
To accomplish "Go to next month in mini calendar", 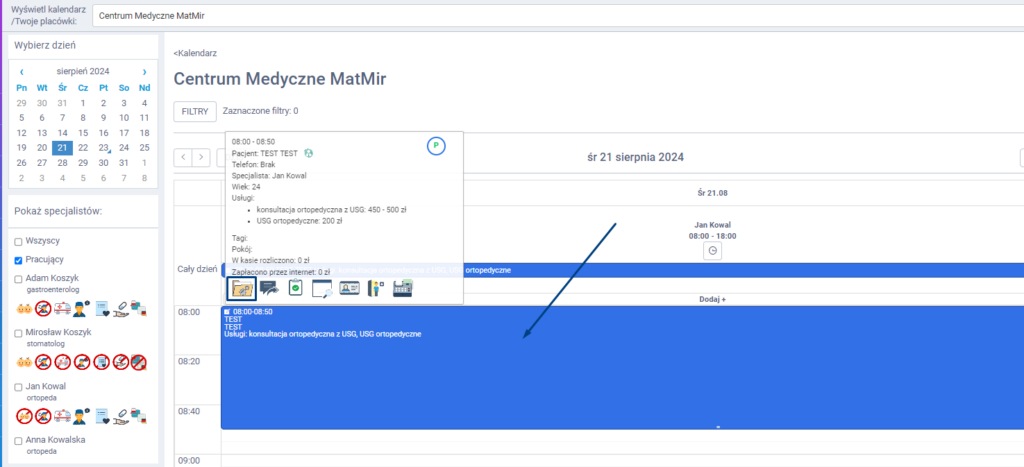I will pyautogui.click(x=144, y=72).
